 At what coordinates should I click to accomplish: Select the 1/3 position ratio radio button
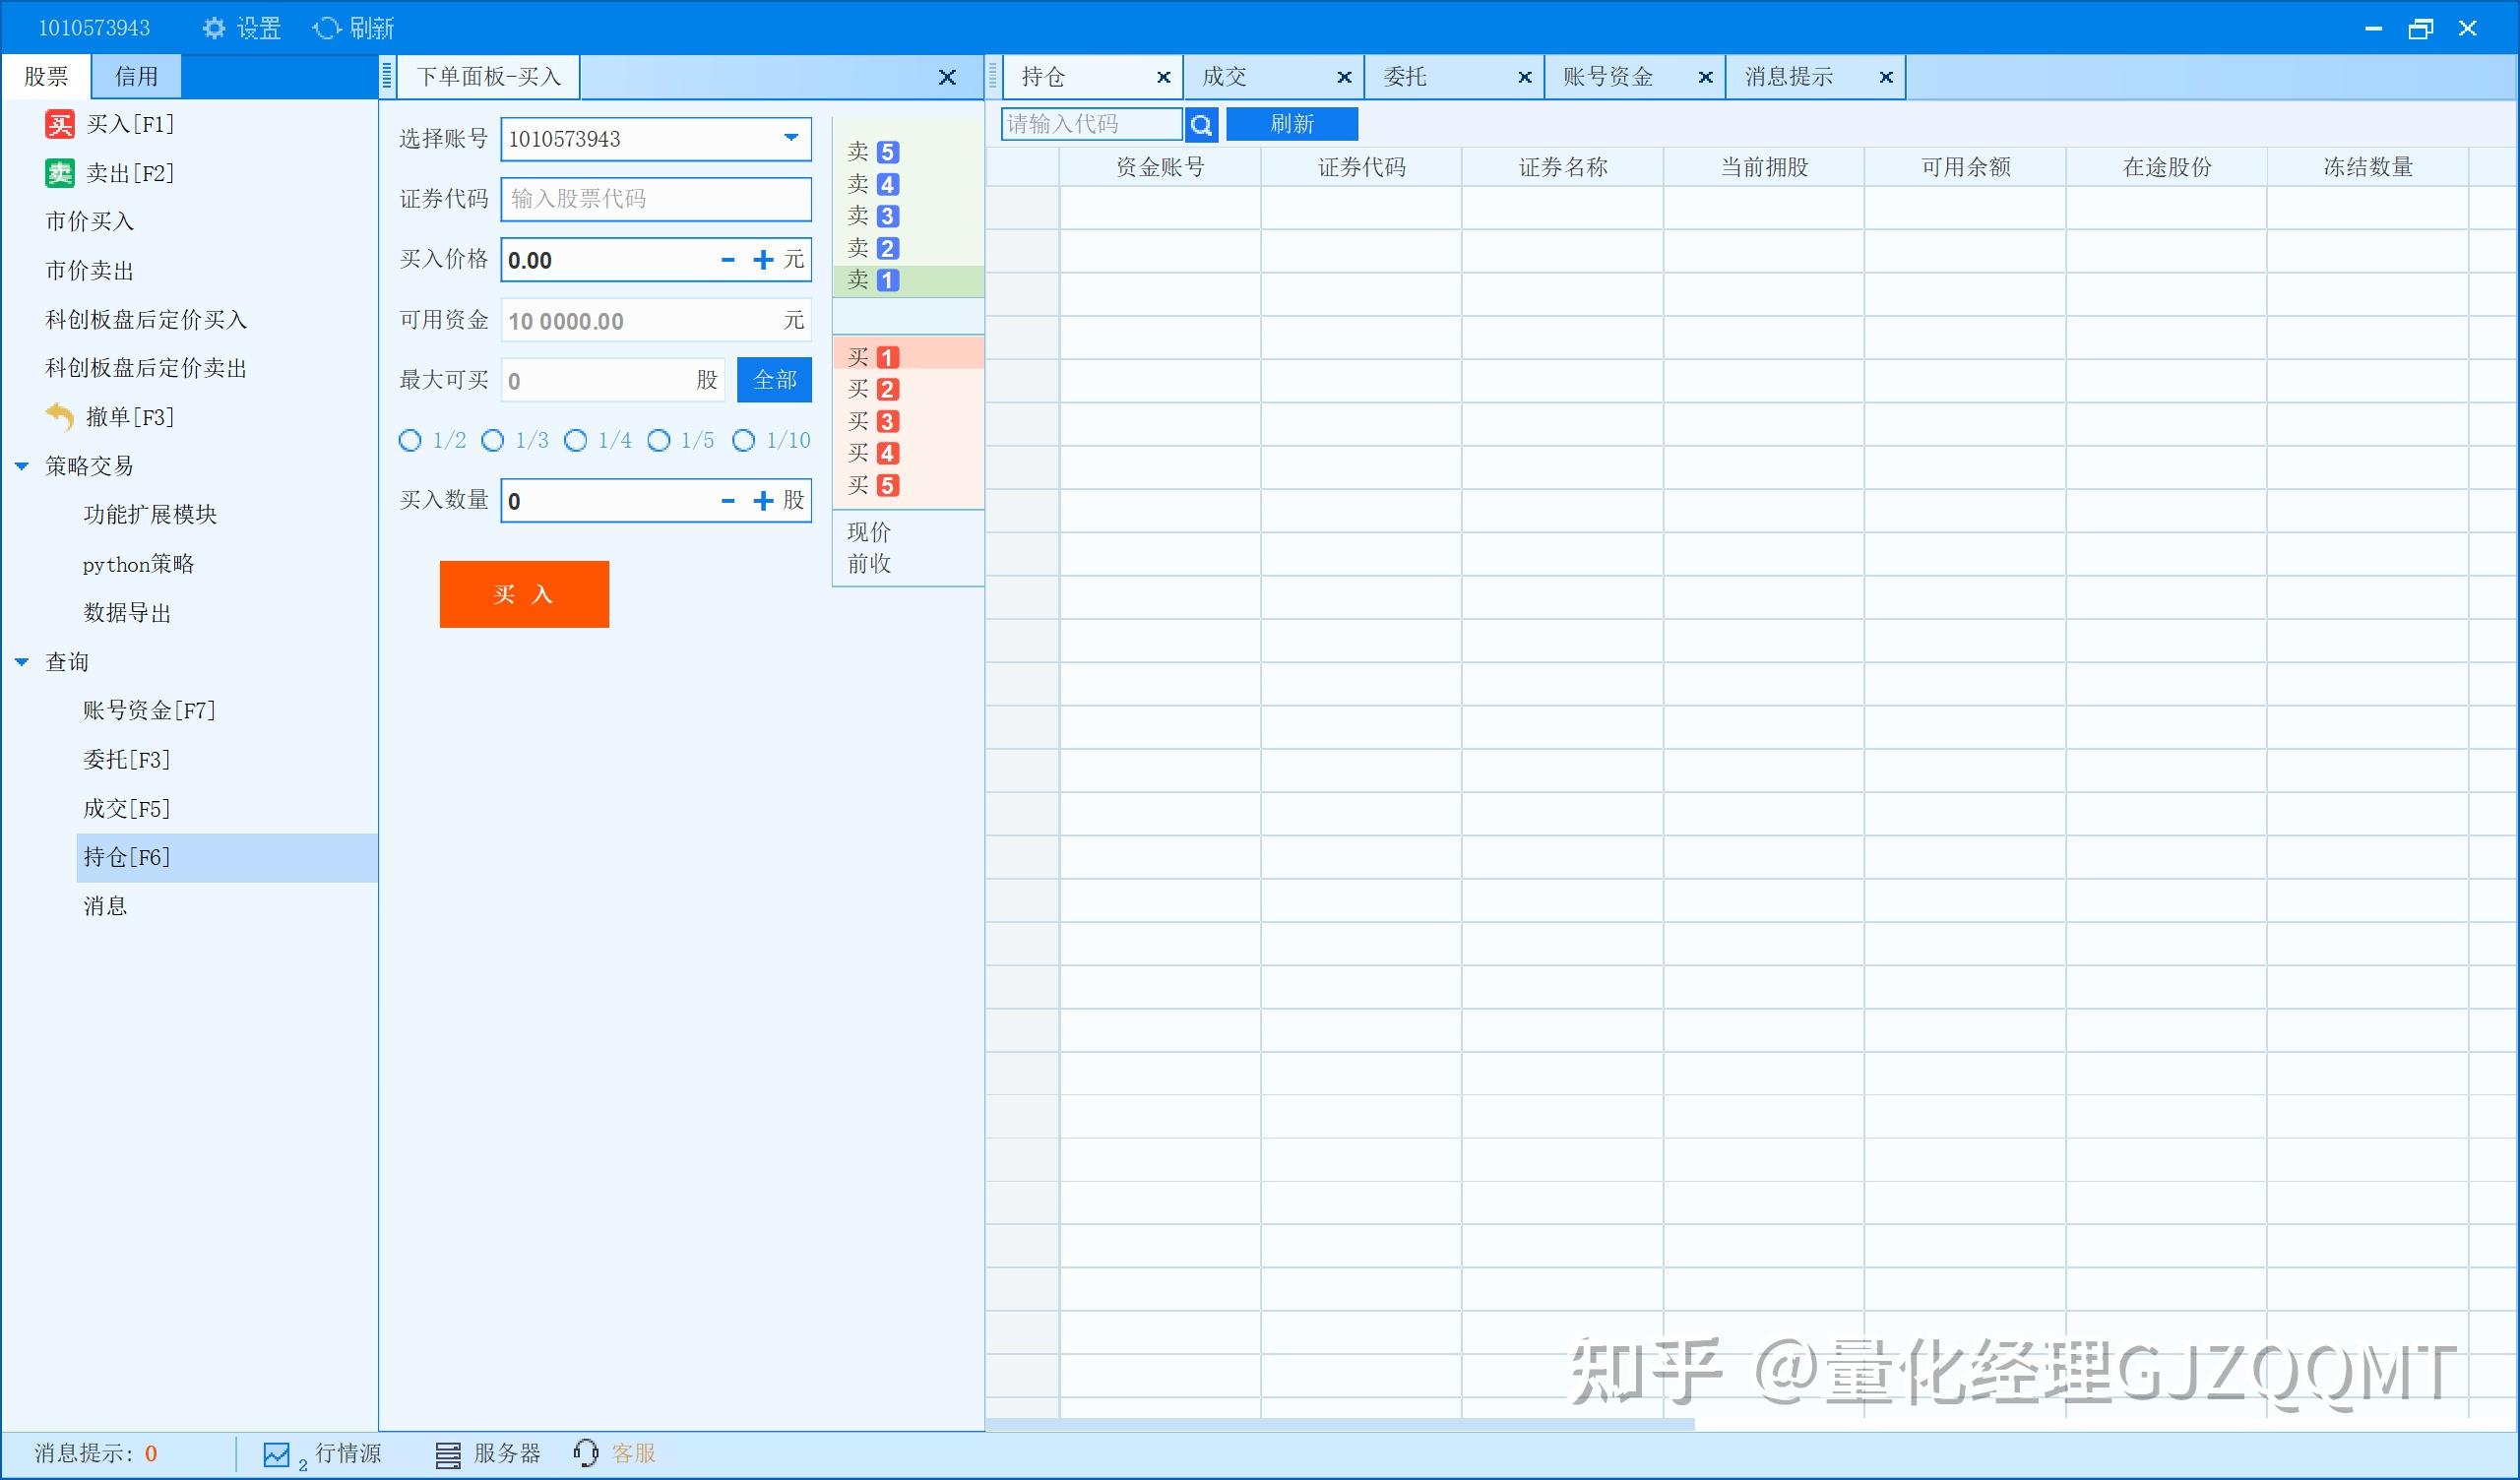(x=493, y=440)
